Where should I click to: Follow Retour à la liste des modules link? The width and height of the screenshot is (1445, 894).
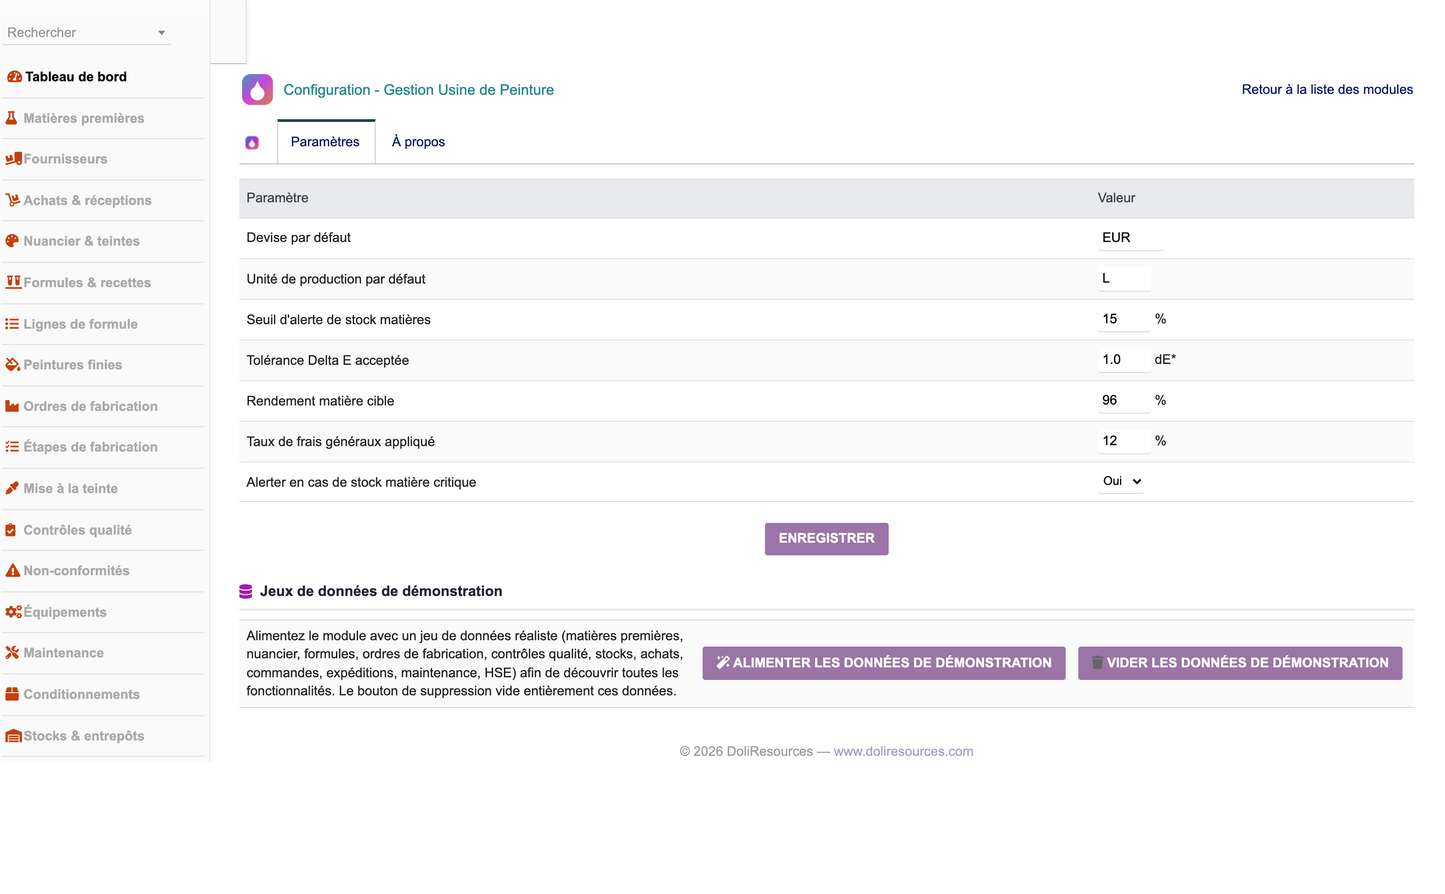[x=1327, y=90]
